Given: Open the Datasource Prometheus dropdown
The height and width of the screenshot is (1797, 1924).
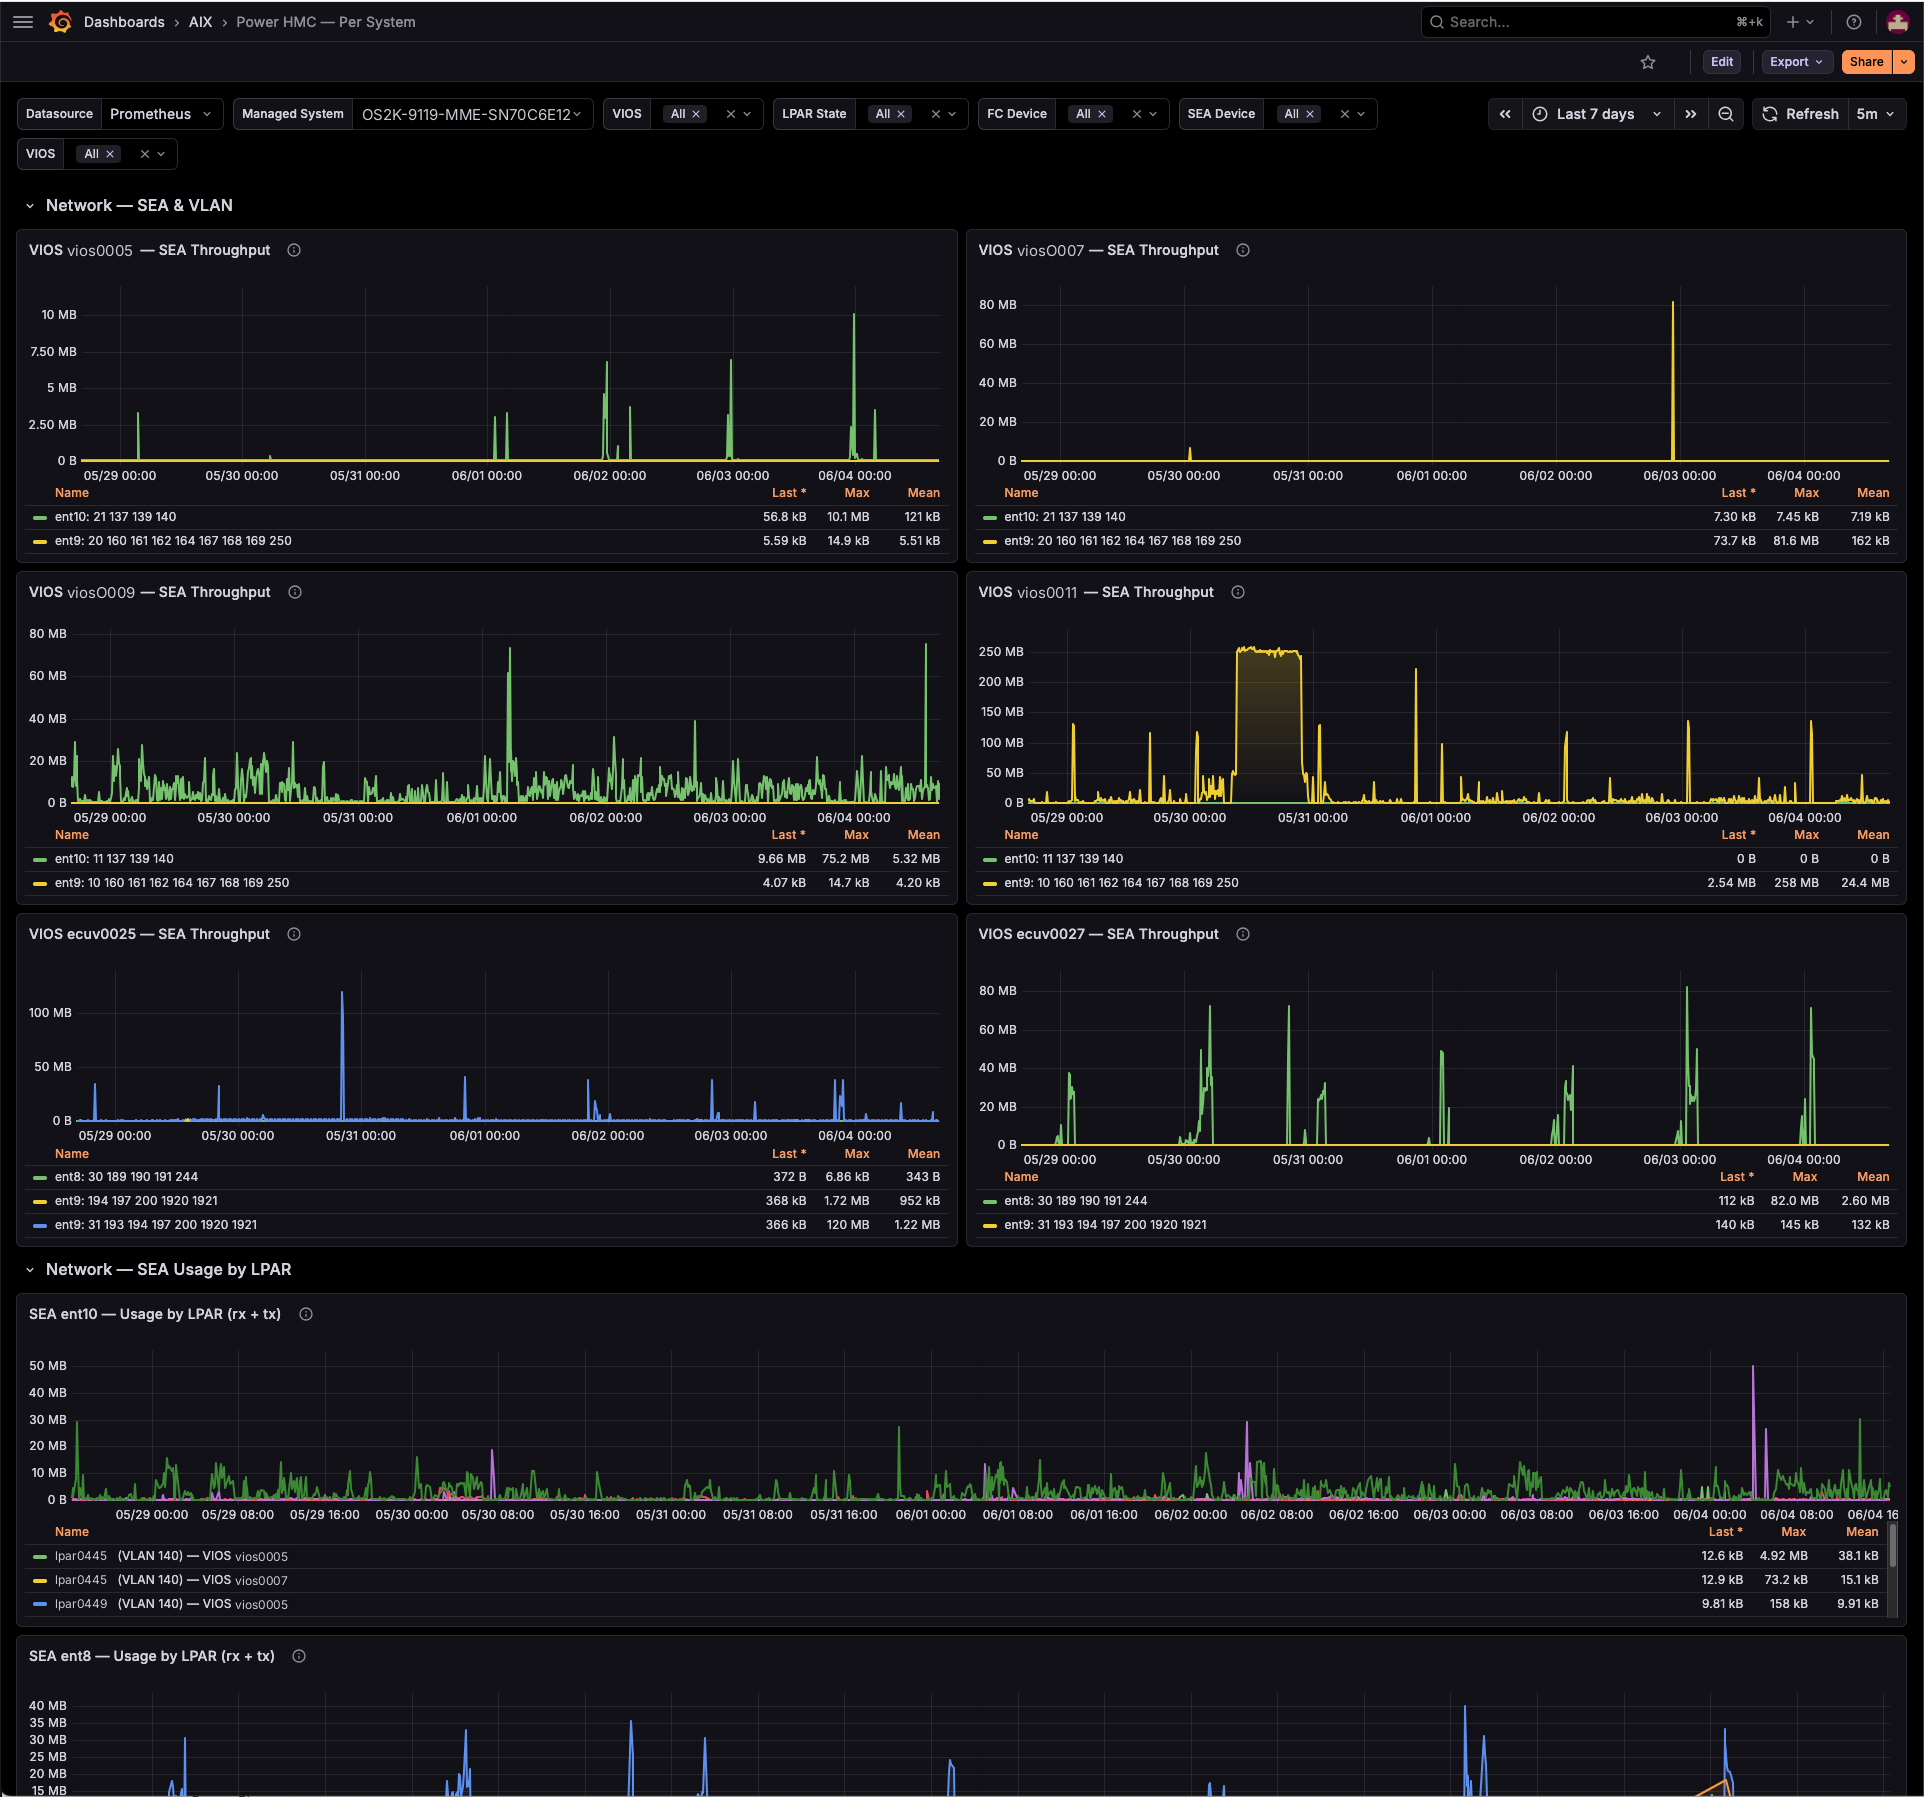Looking at the screenshot, I should (x=161, y=114).
